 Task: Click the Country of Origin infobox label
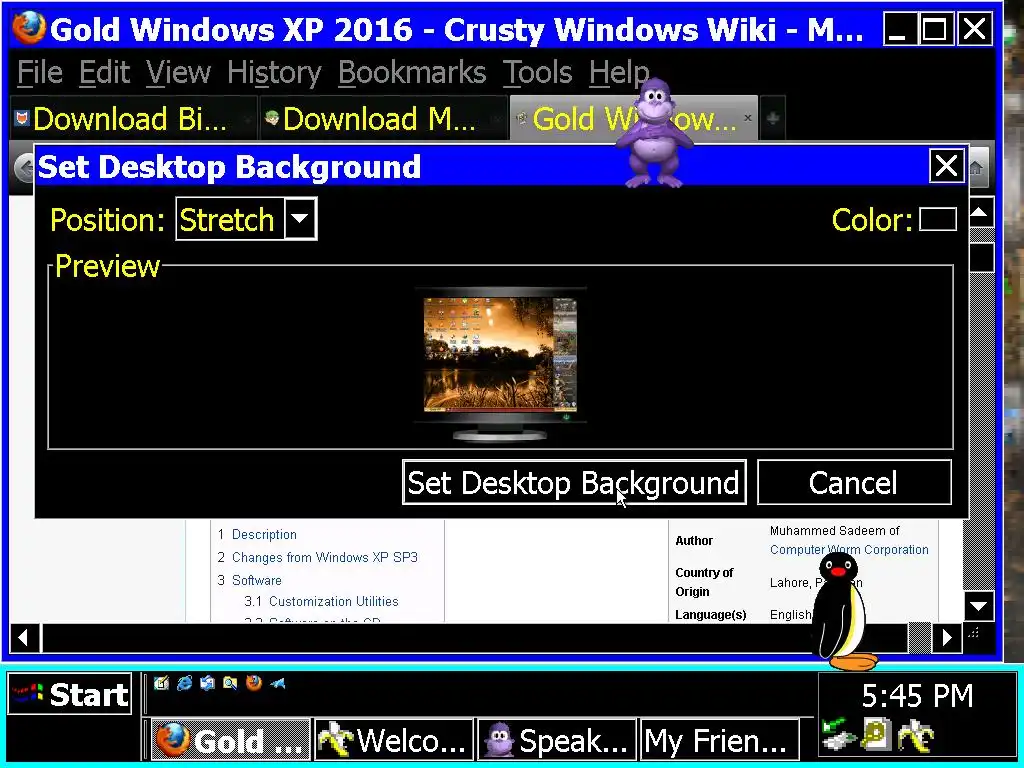[704, 582]
